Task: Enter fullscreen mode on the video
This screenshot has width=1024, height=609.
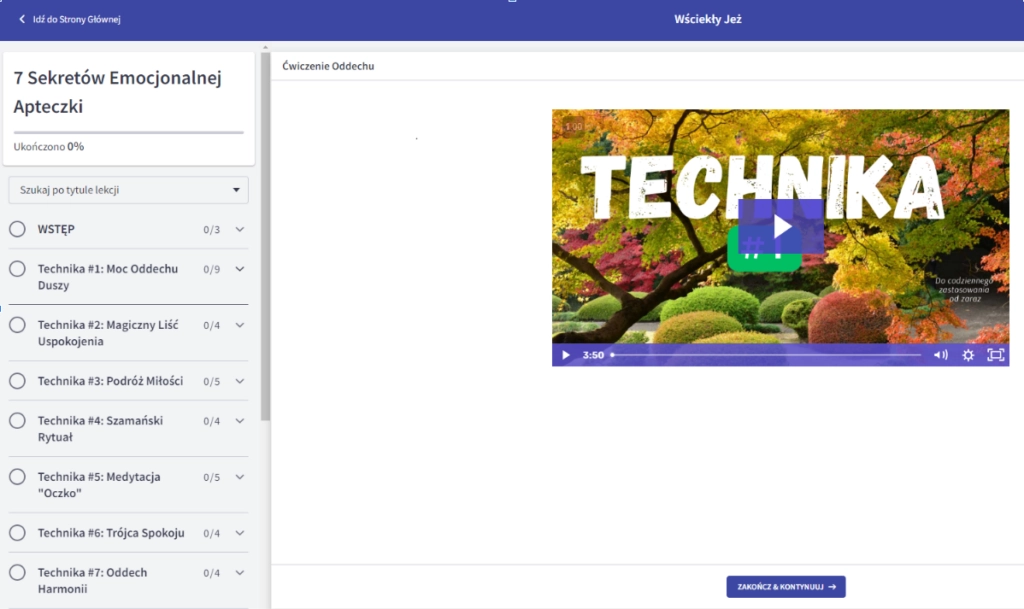Action: 995,355
